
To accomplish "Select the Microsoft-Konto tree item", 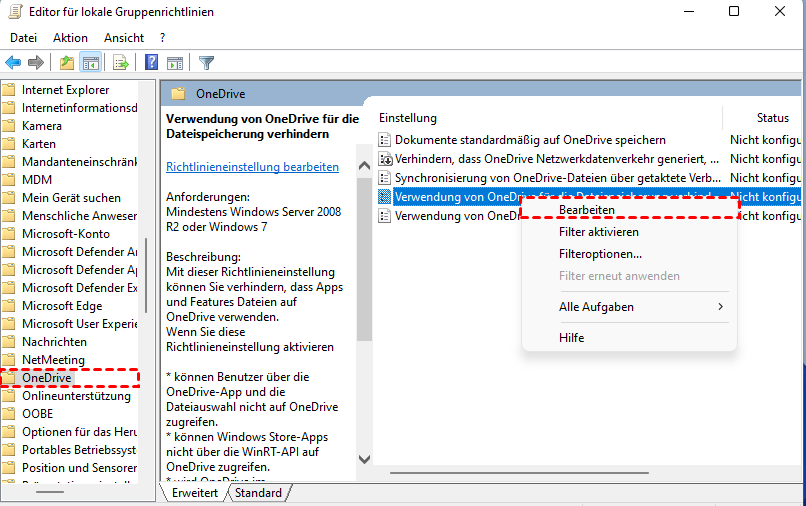I will 66,234.
